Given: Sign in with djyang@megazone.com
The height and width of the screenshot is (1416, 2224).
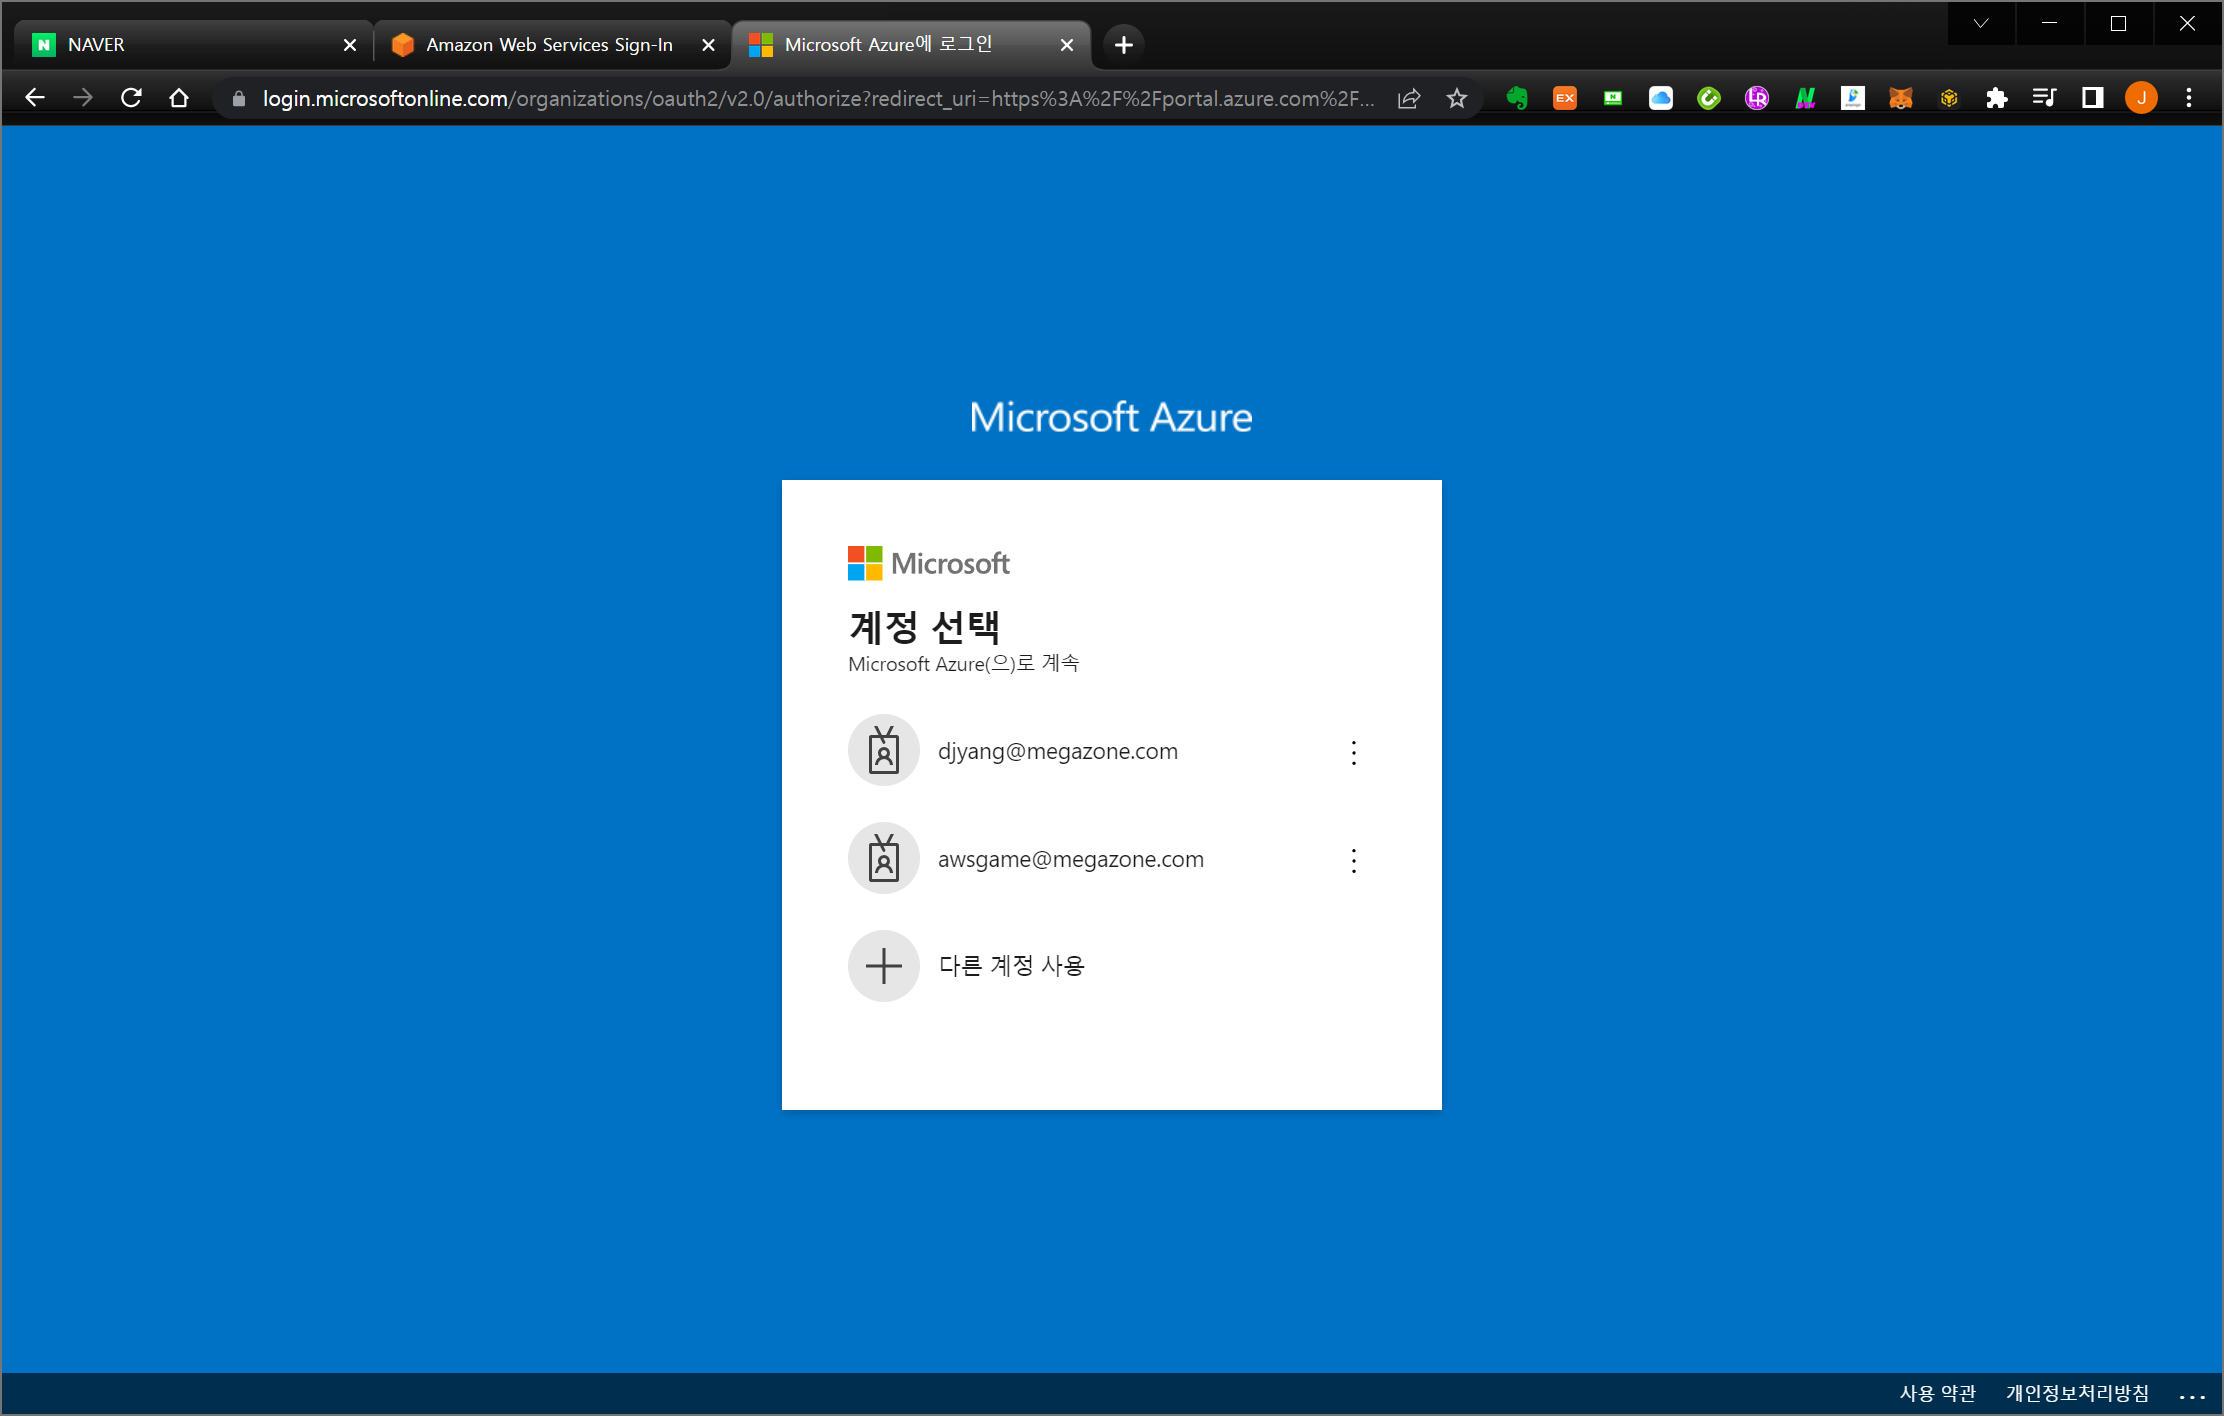Looking at the screenshot, I should point(1057,751).
